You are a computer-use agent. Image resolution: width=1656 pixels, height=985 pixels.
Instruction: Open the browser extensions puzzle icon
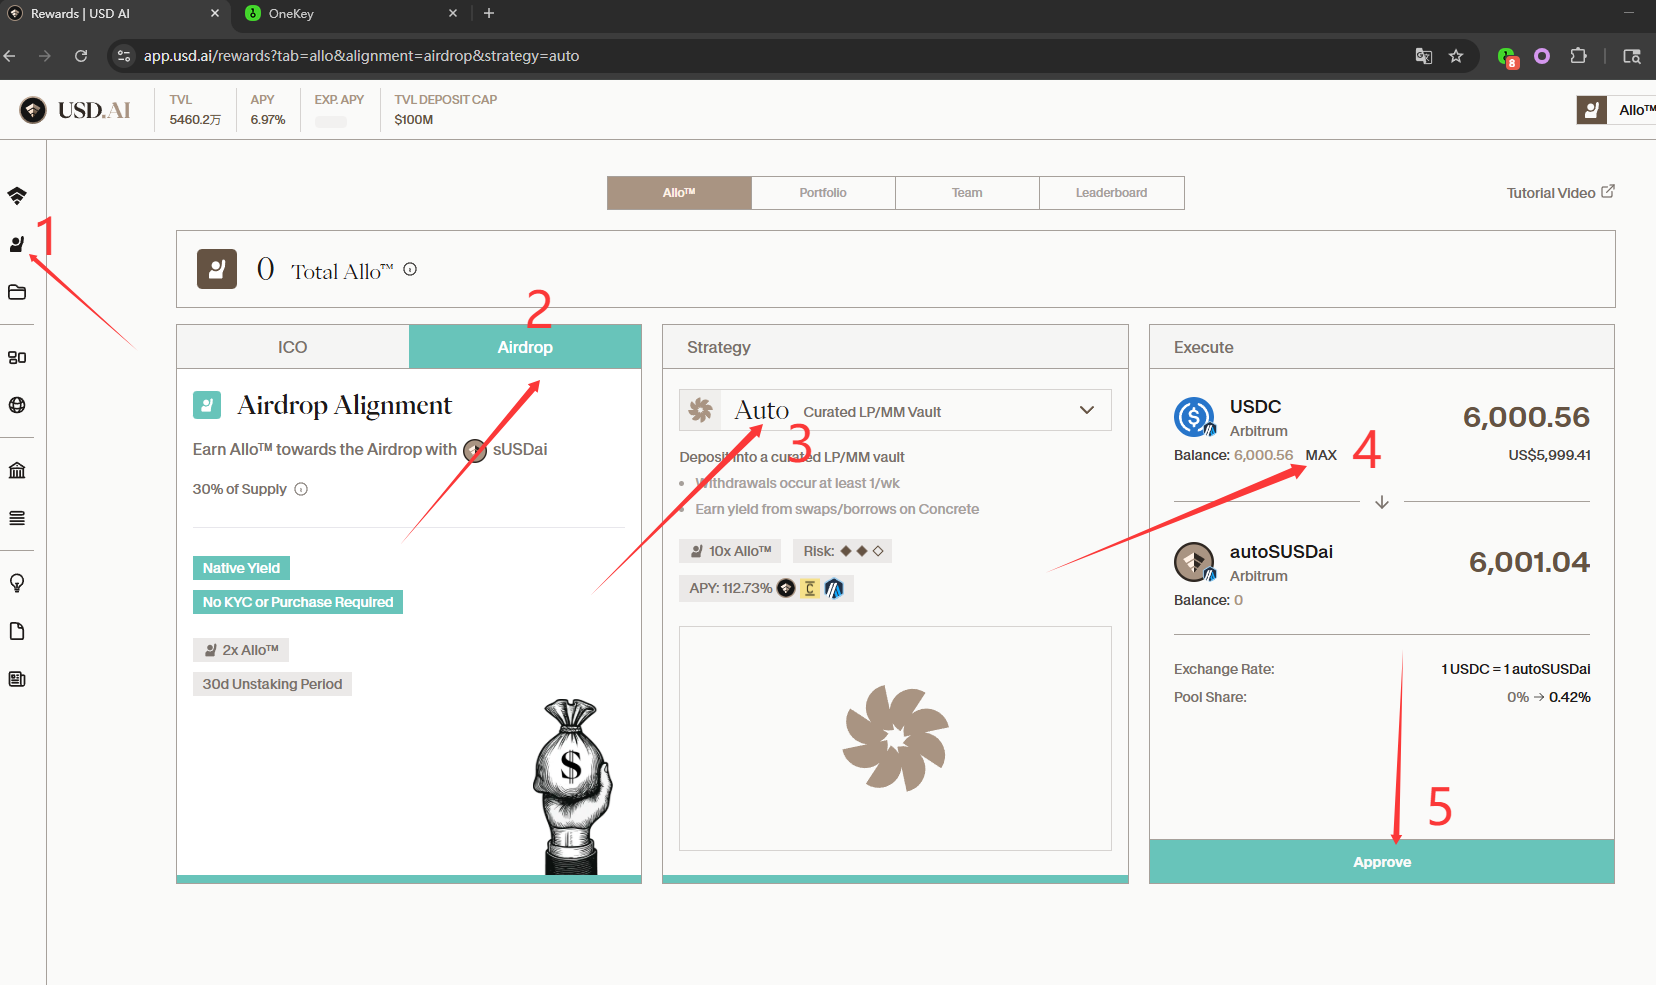[x=1579, y=56]
